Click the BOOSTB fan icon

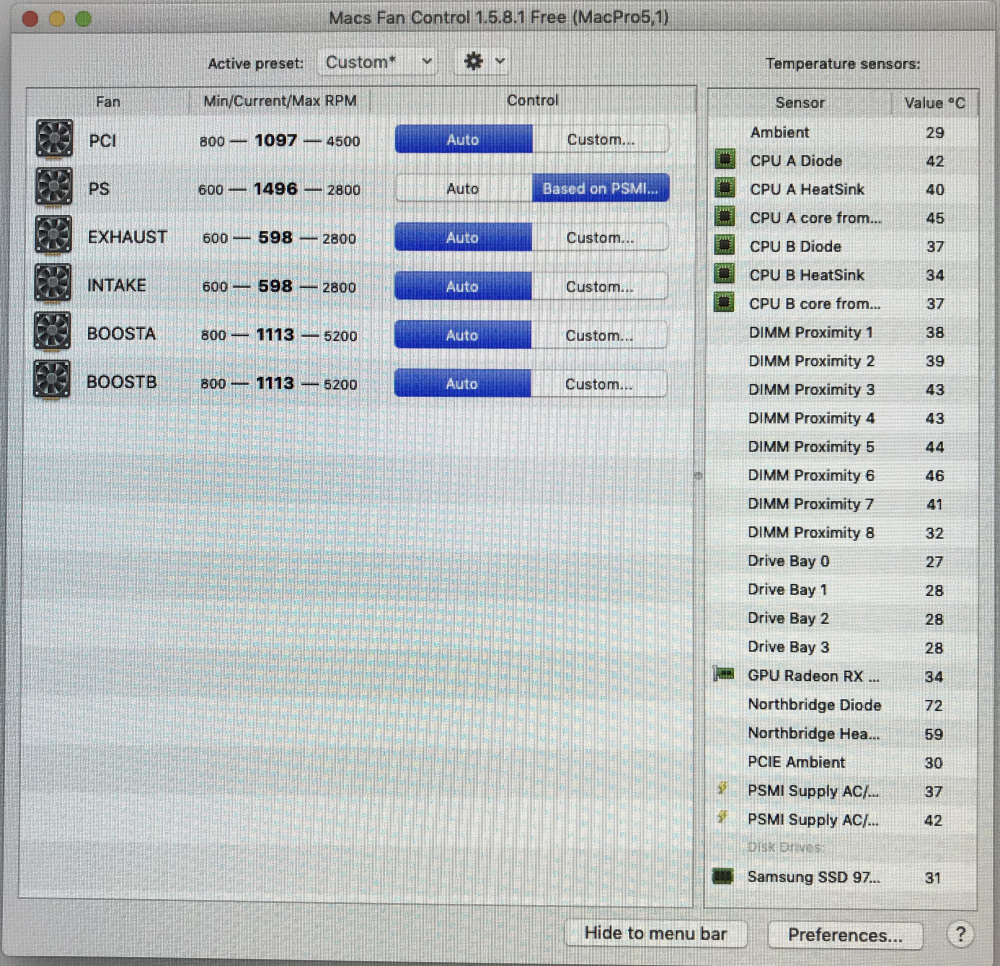click(52, 380)
